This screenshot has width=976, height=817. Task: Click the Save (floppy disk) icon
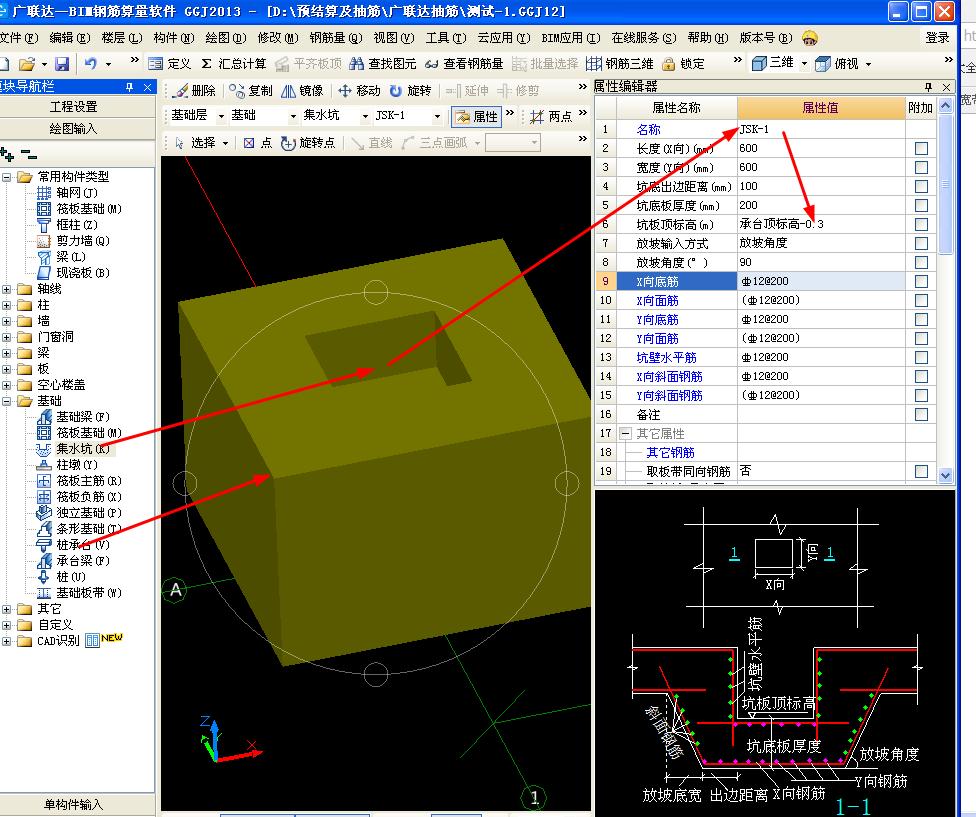click(62, 63)
